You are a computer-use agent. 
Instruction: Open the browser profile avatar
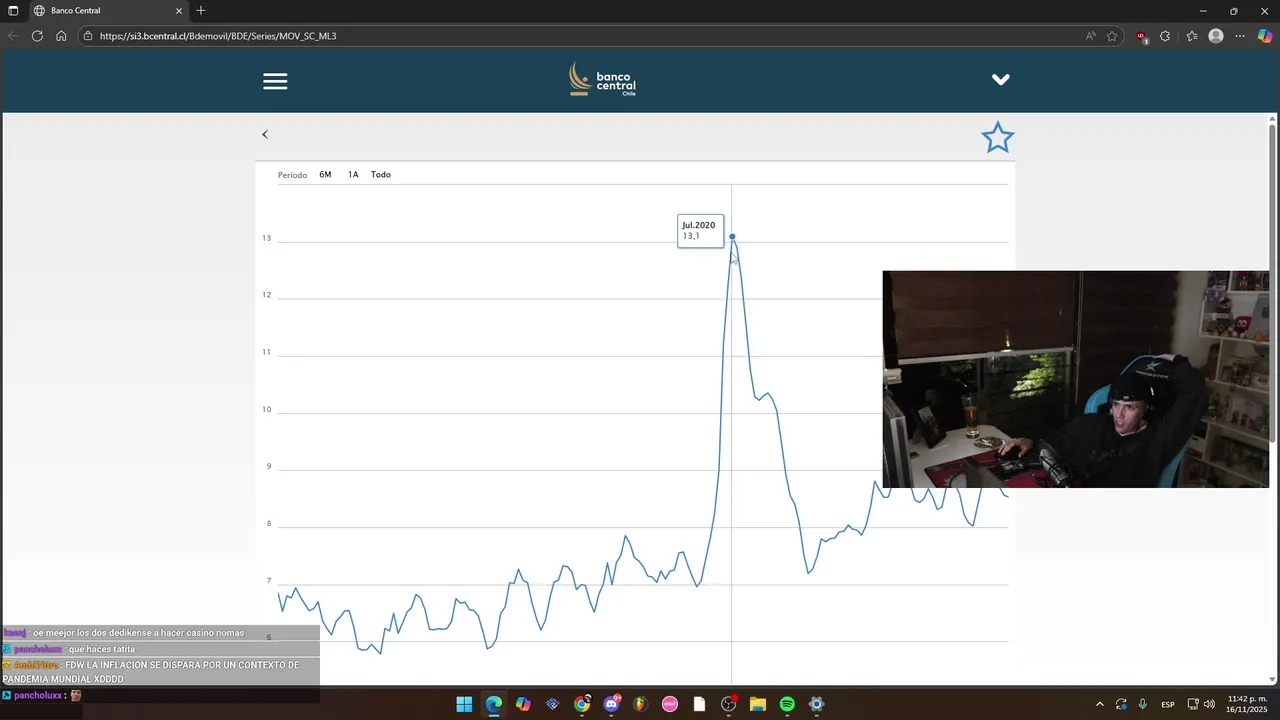[1216, 36]
